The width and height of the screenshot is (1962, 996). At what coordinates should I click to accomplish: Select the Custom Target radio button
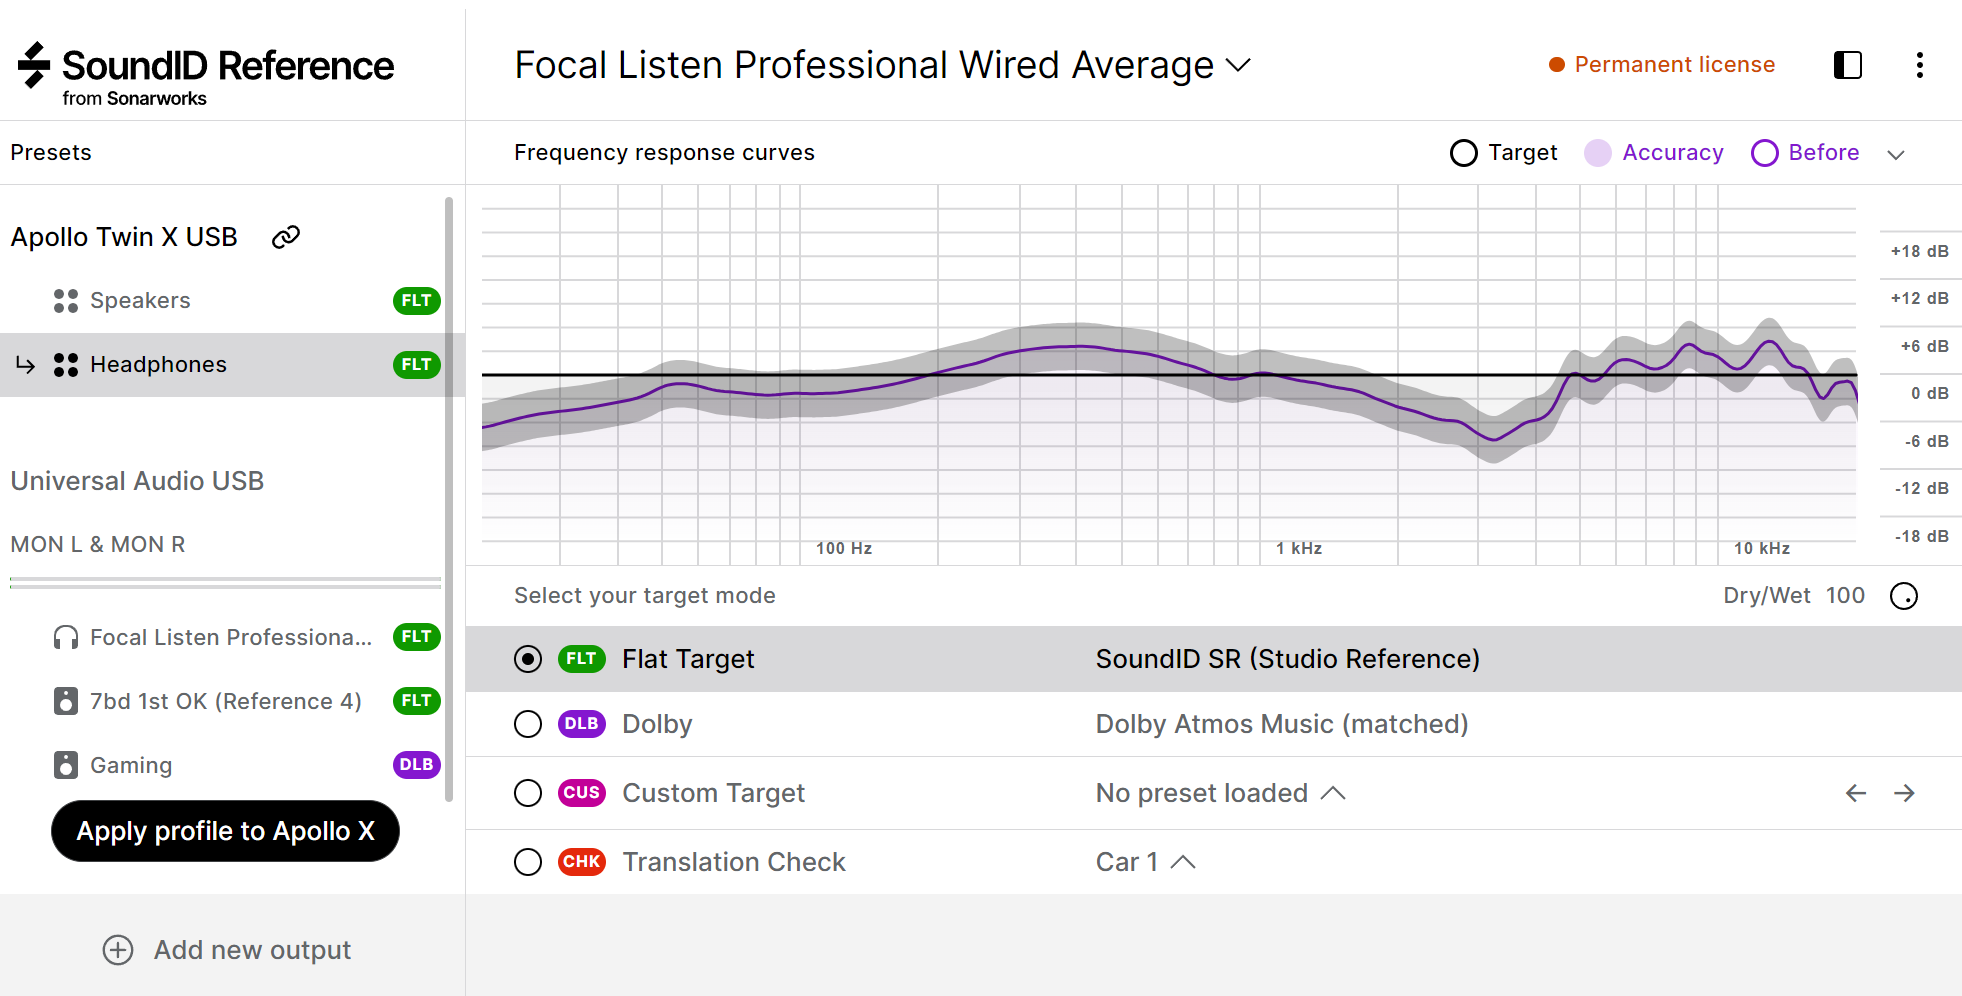528,793
